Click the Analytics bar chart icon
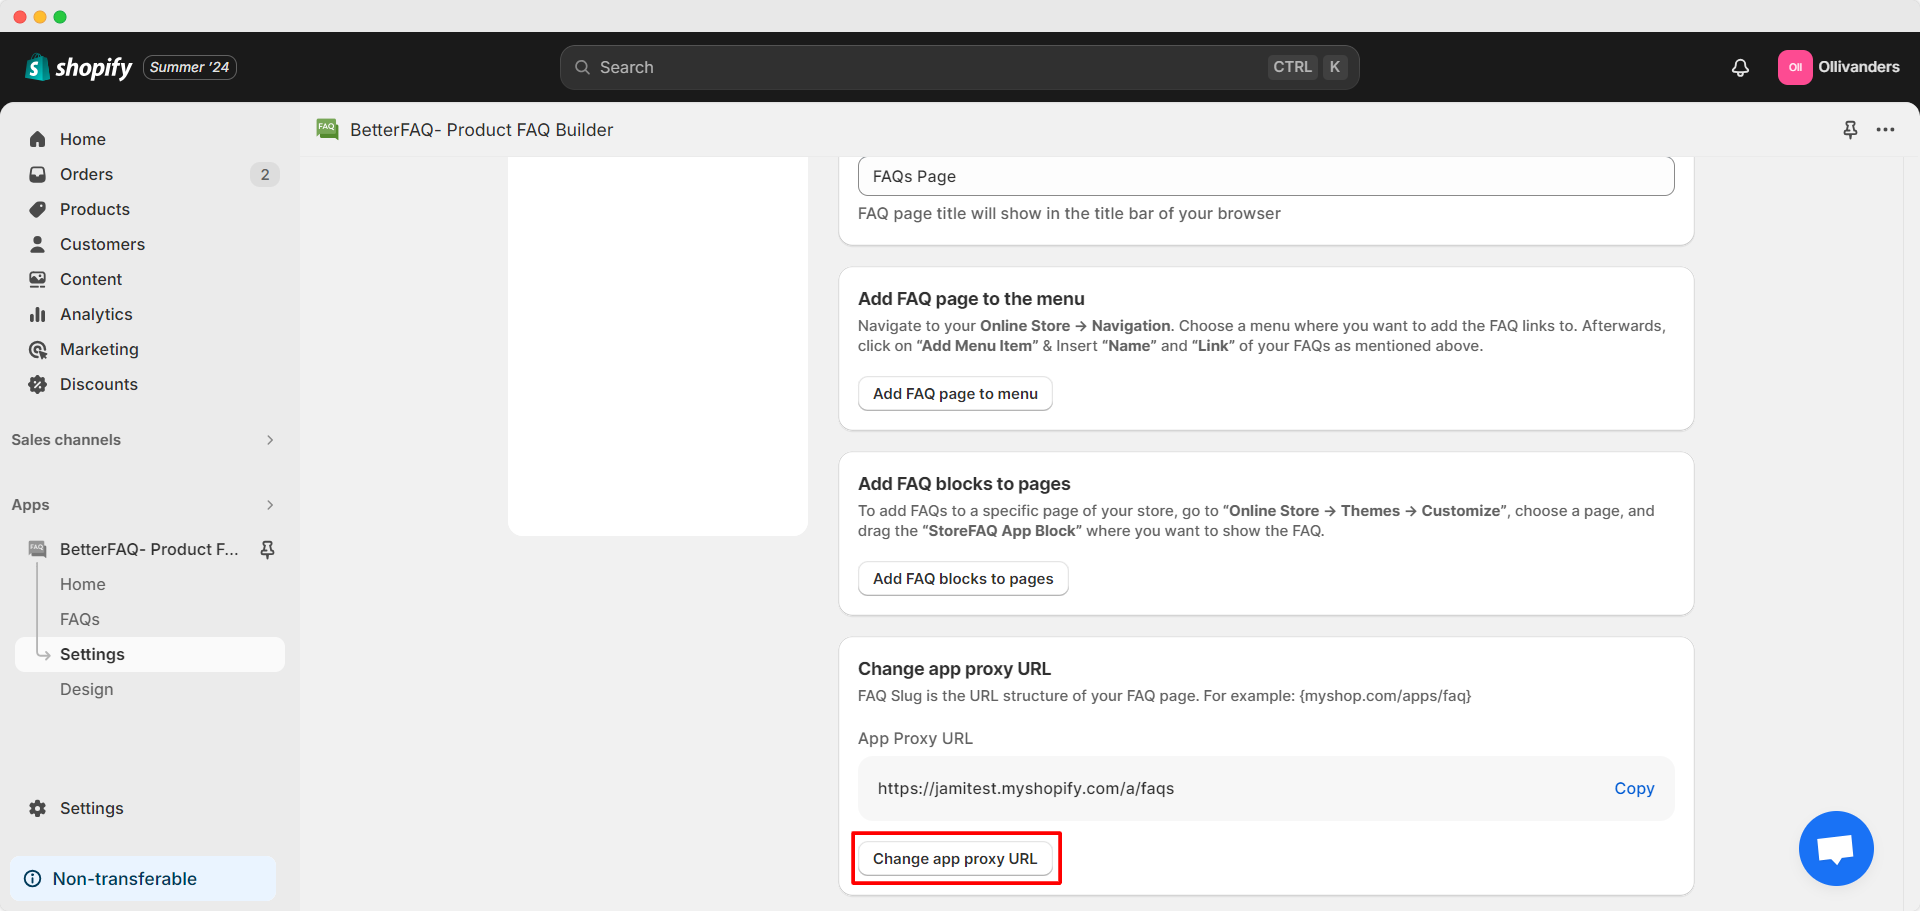This screenshot has height=911, width=1920. tap(38, 314)
